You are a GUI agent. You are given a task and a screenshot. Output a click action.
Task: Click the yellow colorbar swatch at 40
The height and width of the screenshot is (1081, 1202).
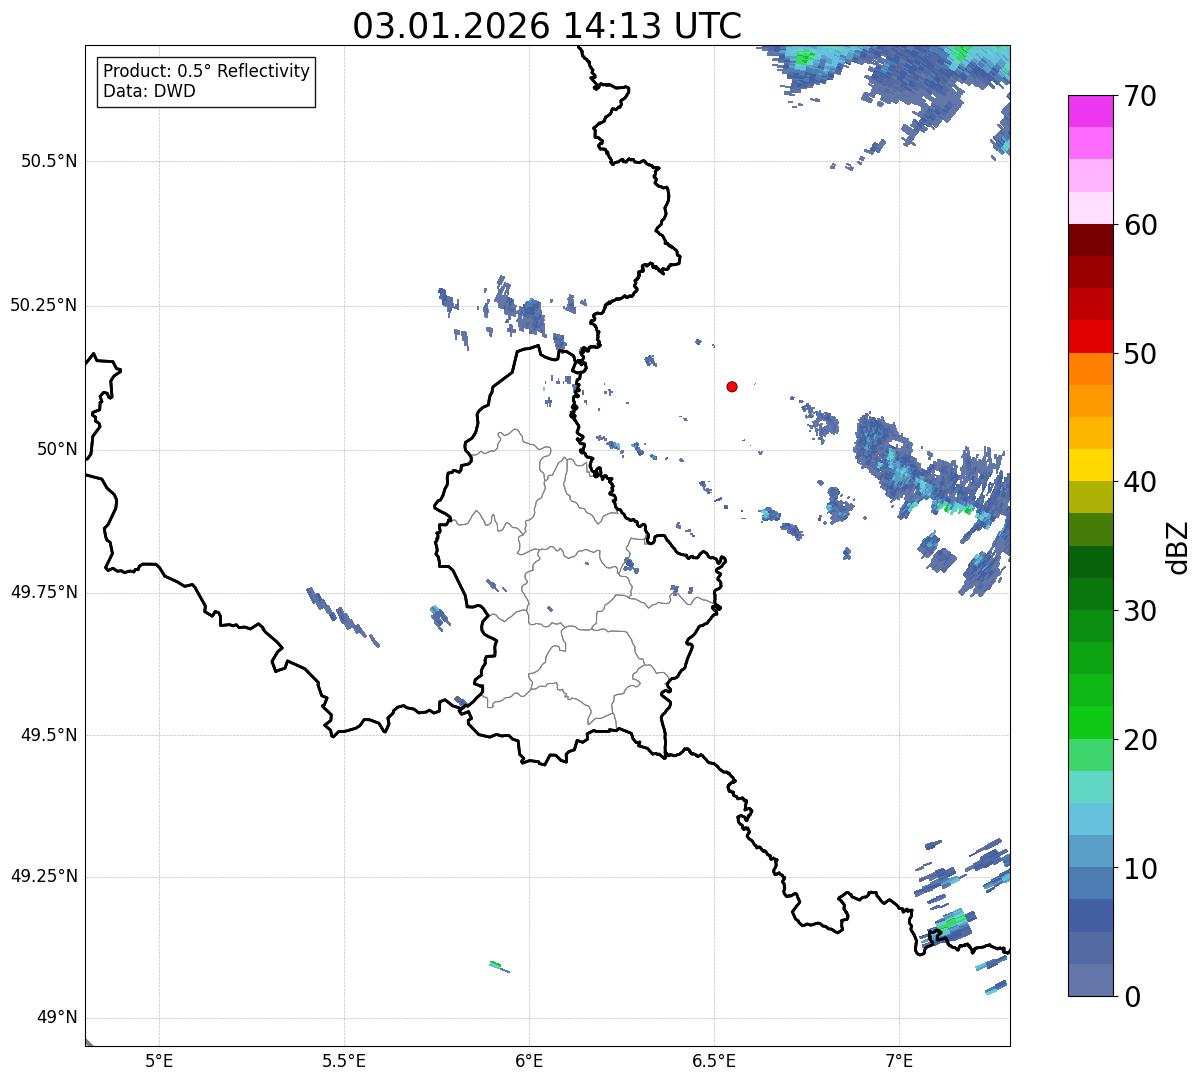[x=1091, y=466]
